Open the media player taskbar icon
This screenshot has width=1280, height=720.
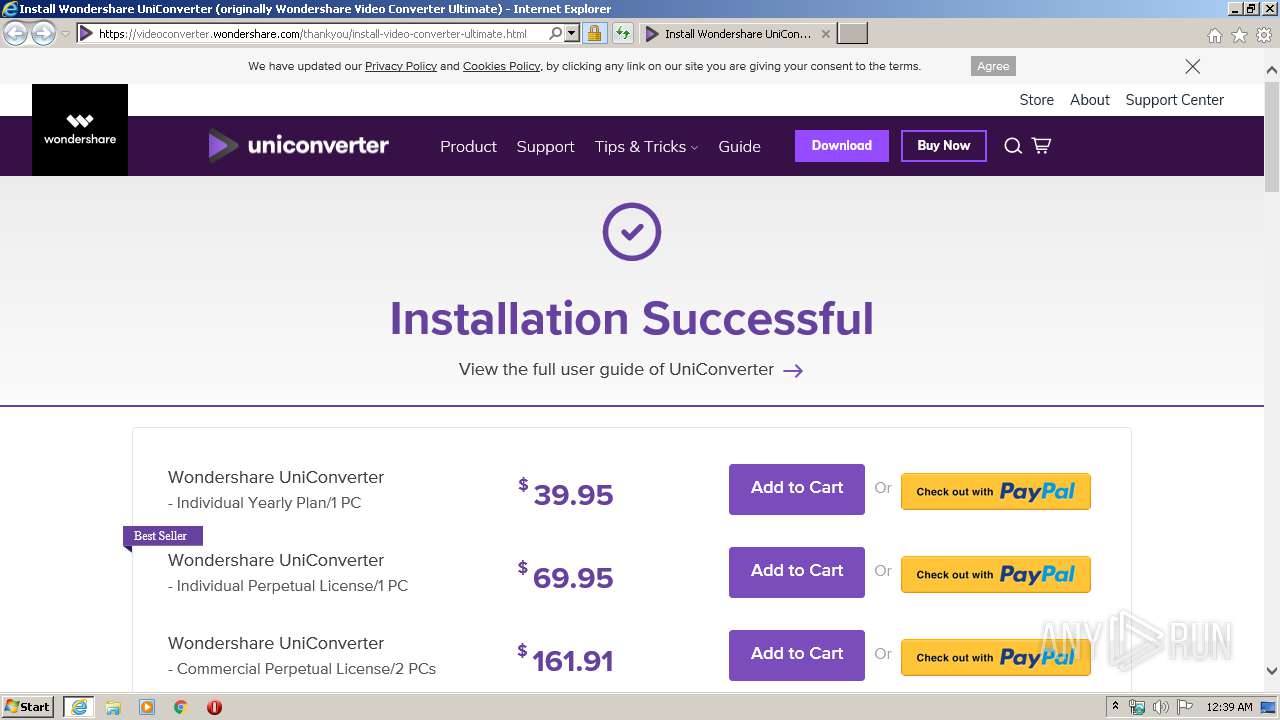click(x=147, y=707)
